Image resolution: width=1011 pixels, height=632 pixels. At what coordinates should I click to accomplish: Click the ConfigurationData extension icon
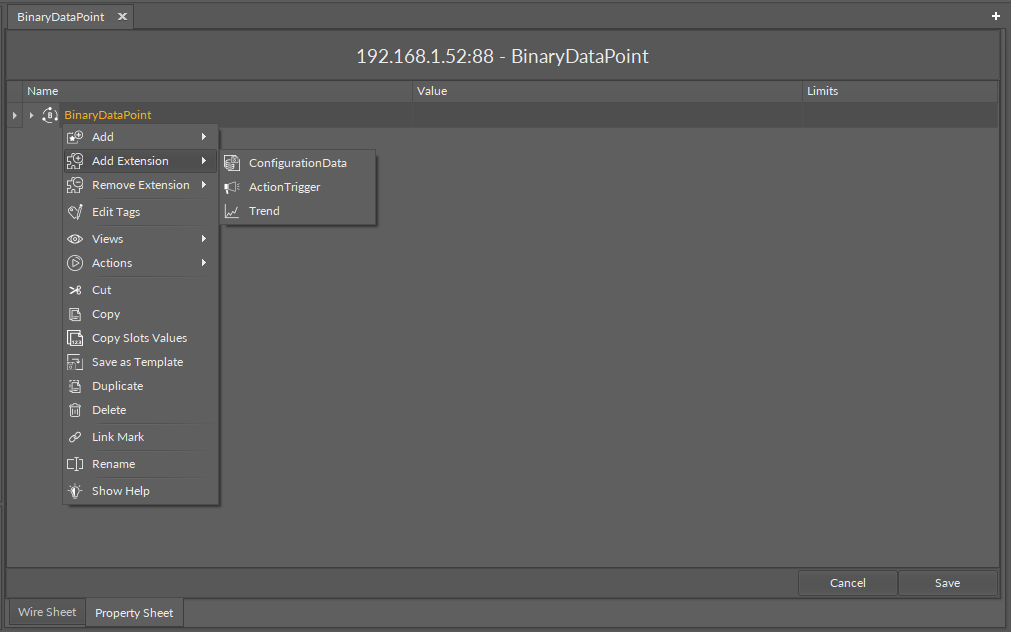click(x=232, y=163)
